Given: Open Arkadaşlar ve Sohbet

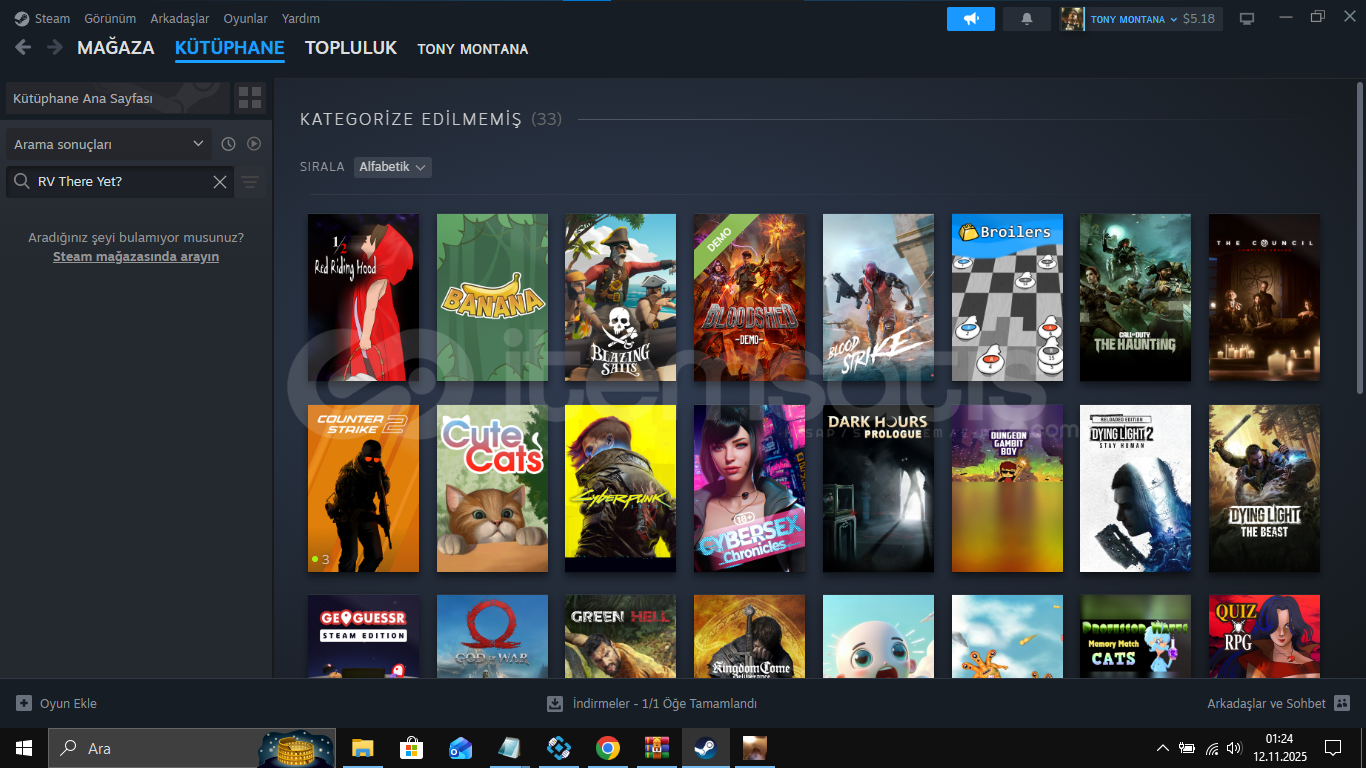Looking at the screenshot, I should [1267, 704].
